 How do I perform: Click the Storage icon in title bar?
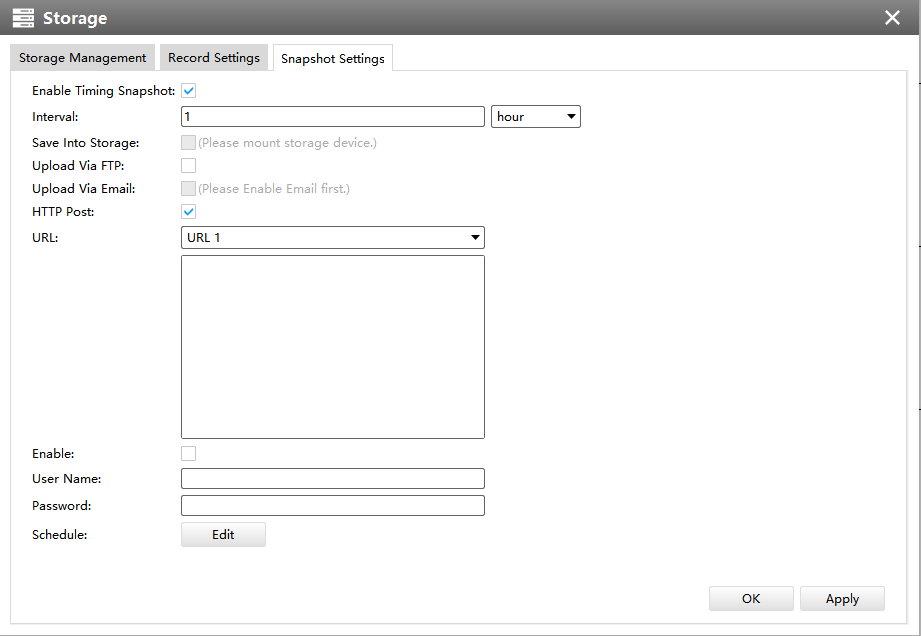tap(22, 18)
